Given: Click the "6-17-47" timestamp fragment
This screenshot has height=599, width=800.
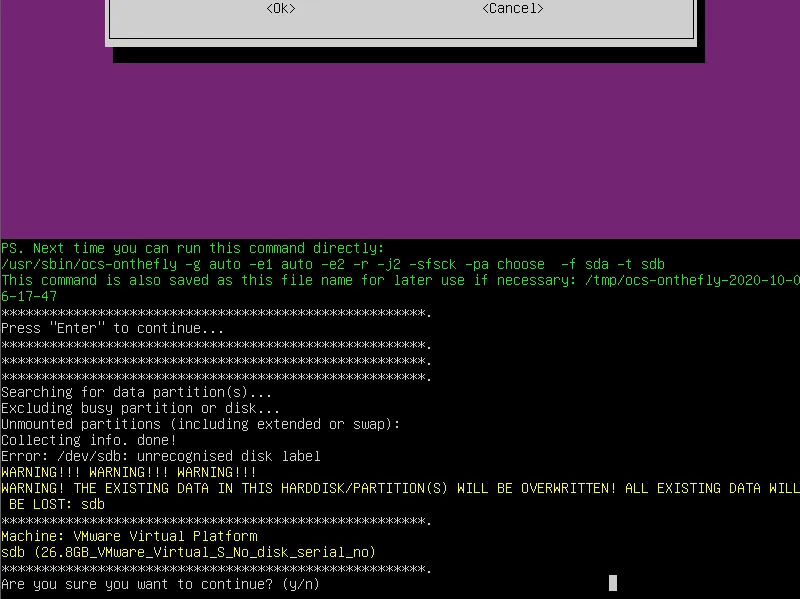Looking at the screenshot, I should coord(29,296).
